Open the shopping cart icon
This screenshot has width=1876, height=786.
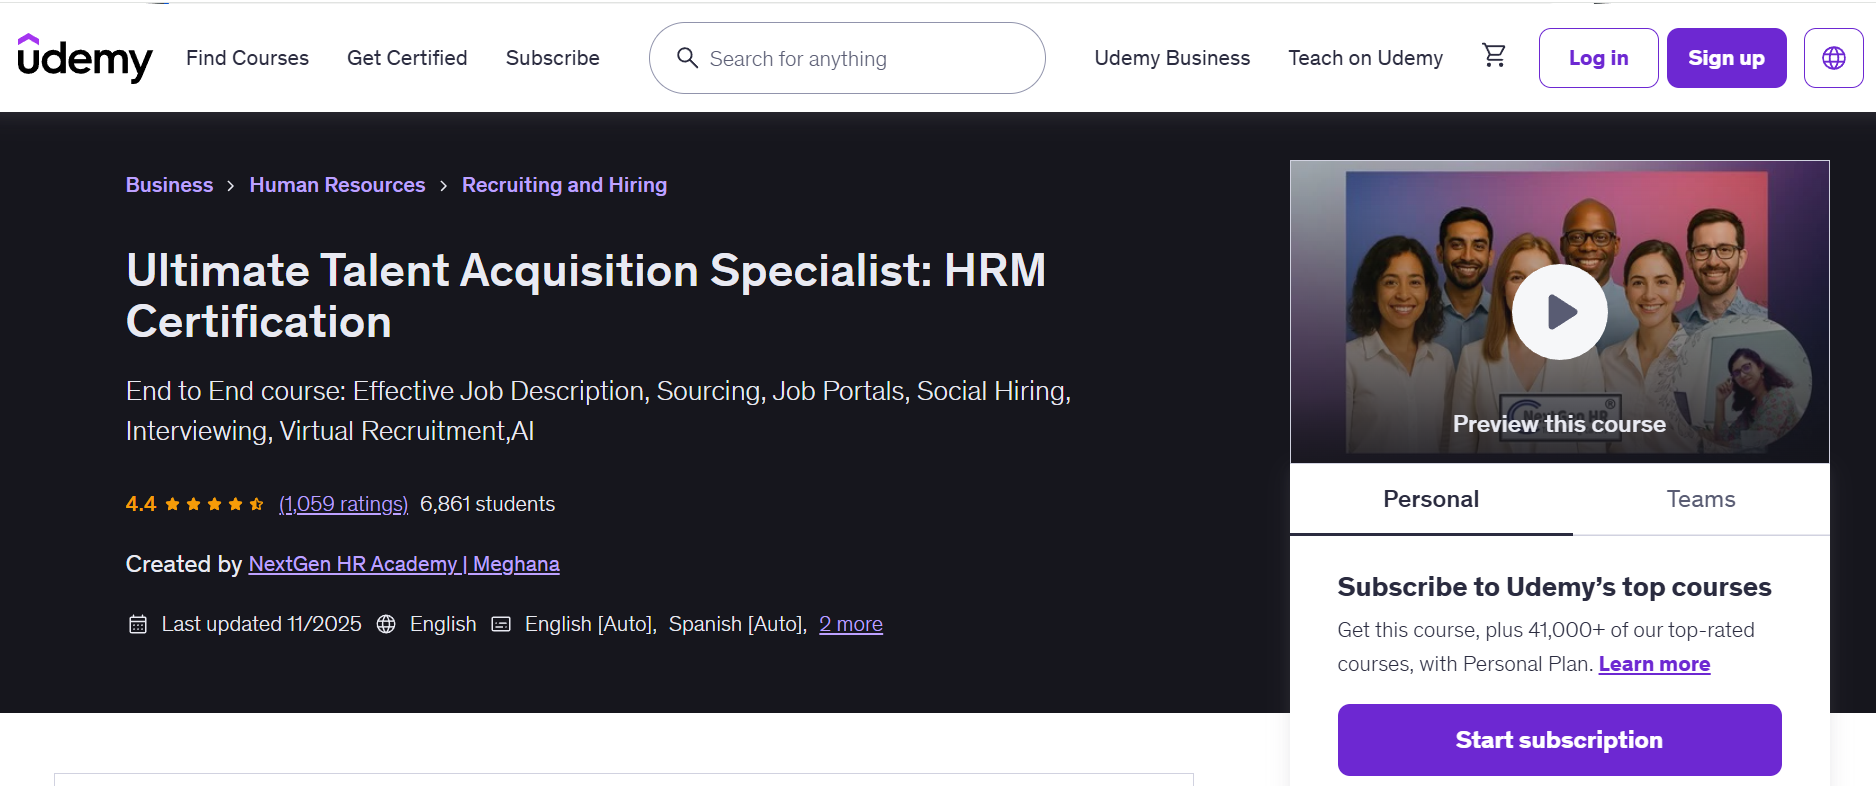pyautogui.click(x=1494, y=56)
